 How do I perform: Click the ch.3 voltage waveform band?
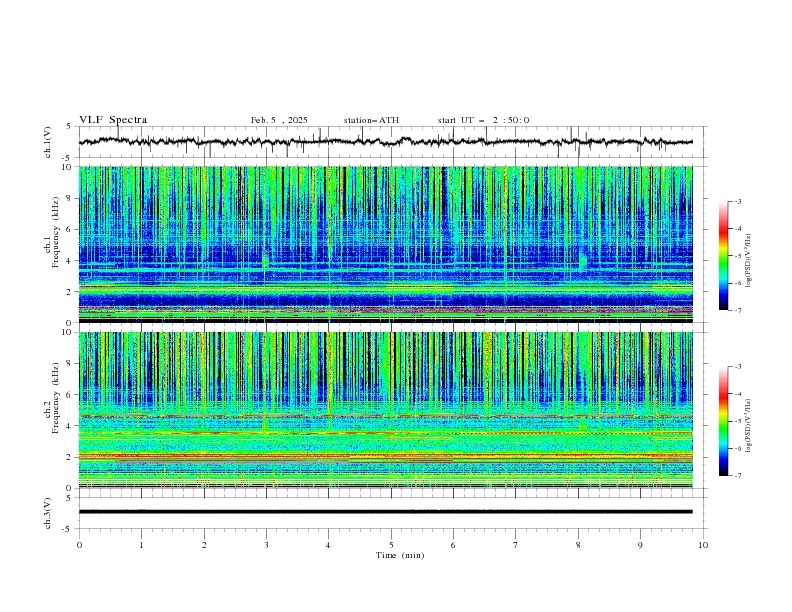(x=385, y=512)
